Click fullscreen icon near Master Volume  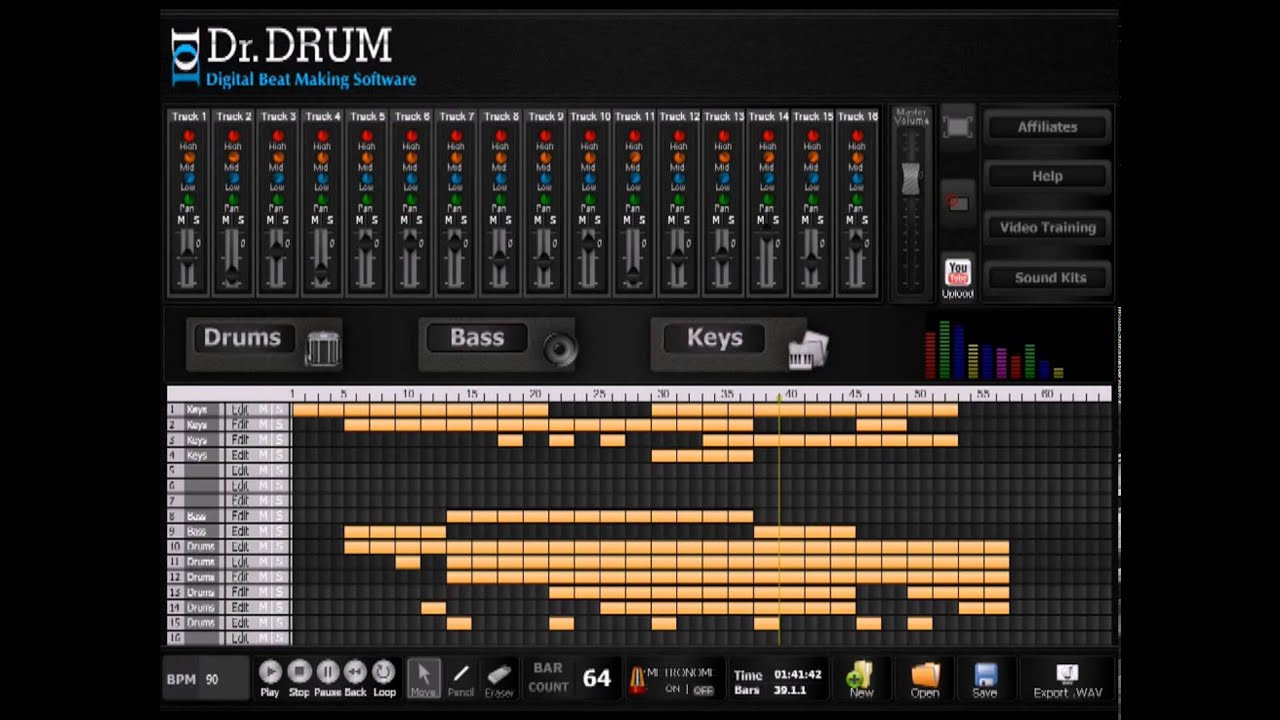957,126
